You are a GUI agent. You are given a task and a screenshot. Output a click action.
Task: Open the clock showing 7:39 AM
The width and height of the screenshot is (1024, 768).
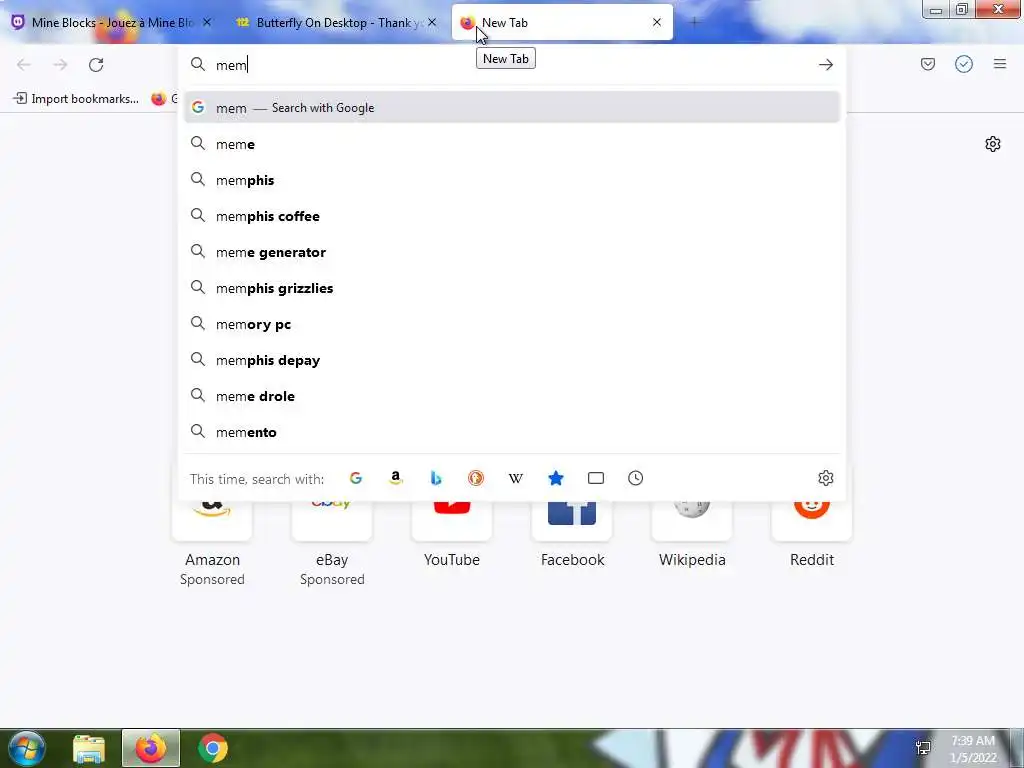tap(973, 749)
